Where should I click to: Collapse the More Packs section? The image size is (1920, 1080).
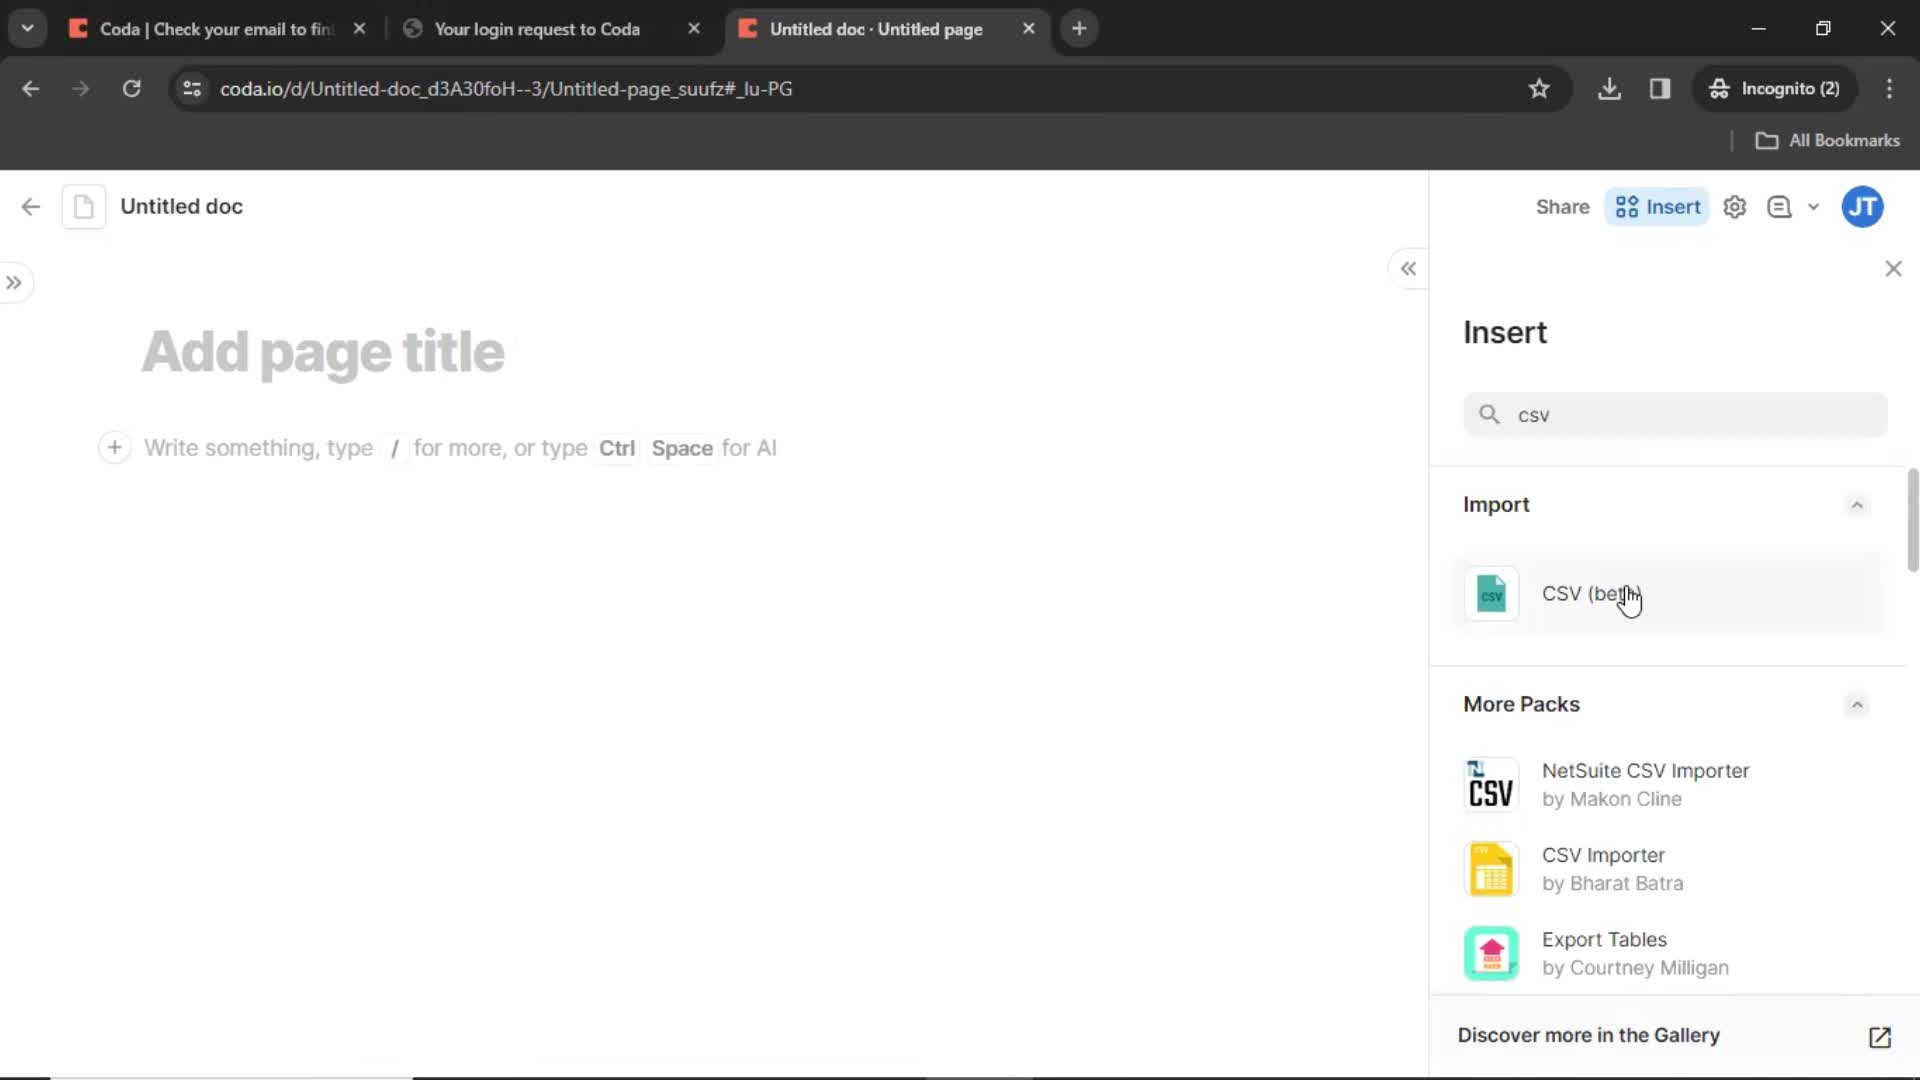(1857, 705)
